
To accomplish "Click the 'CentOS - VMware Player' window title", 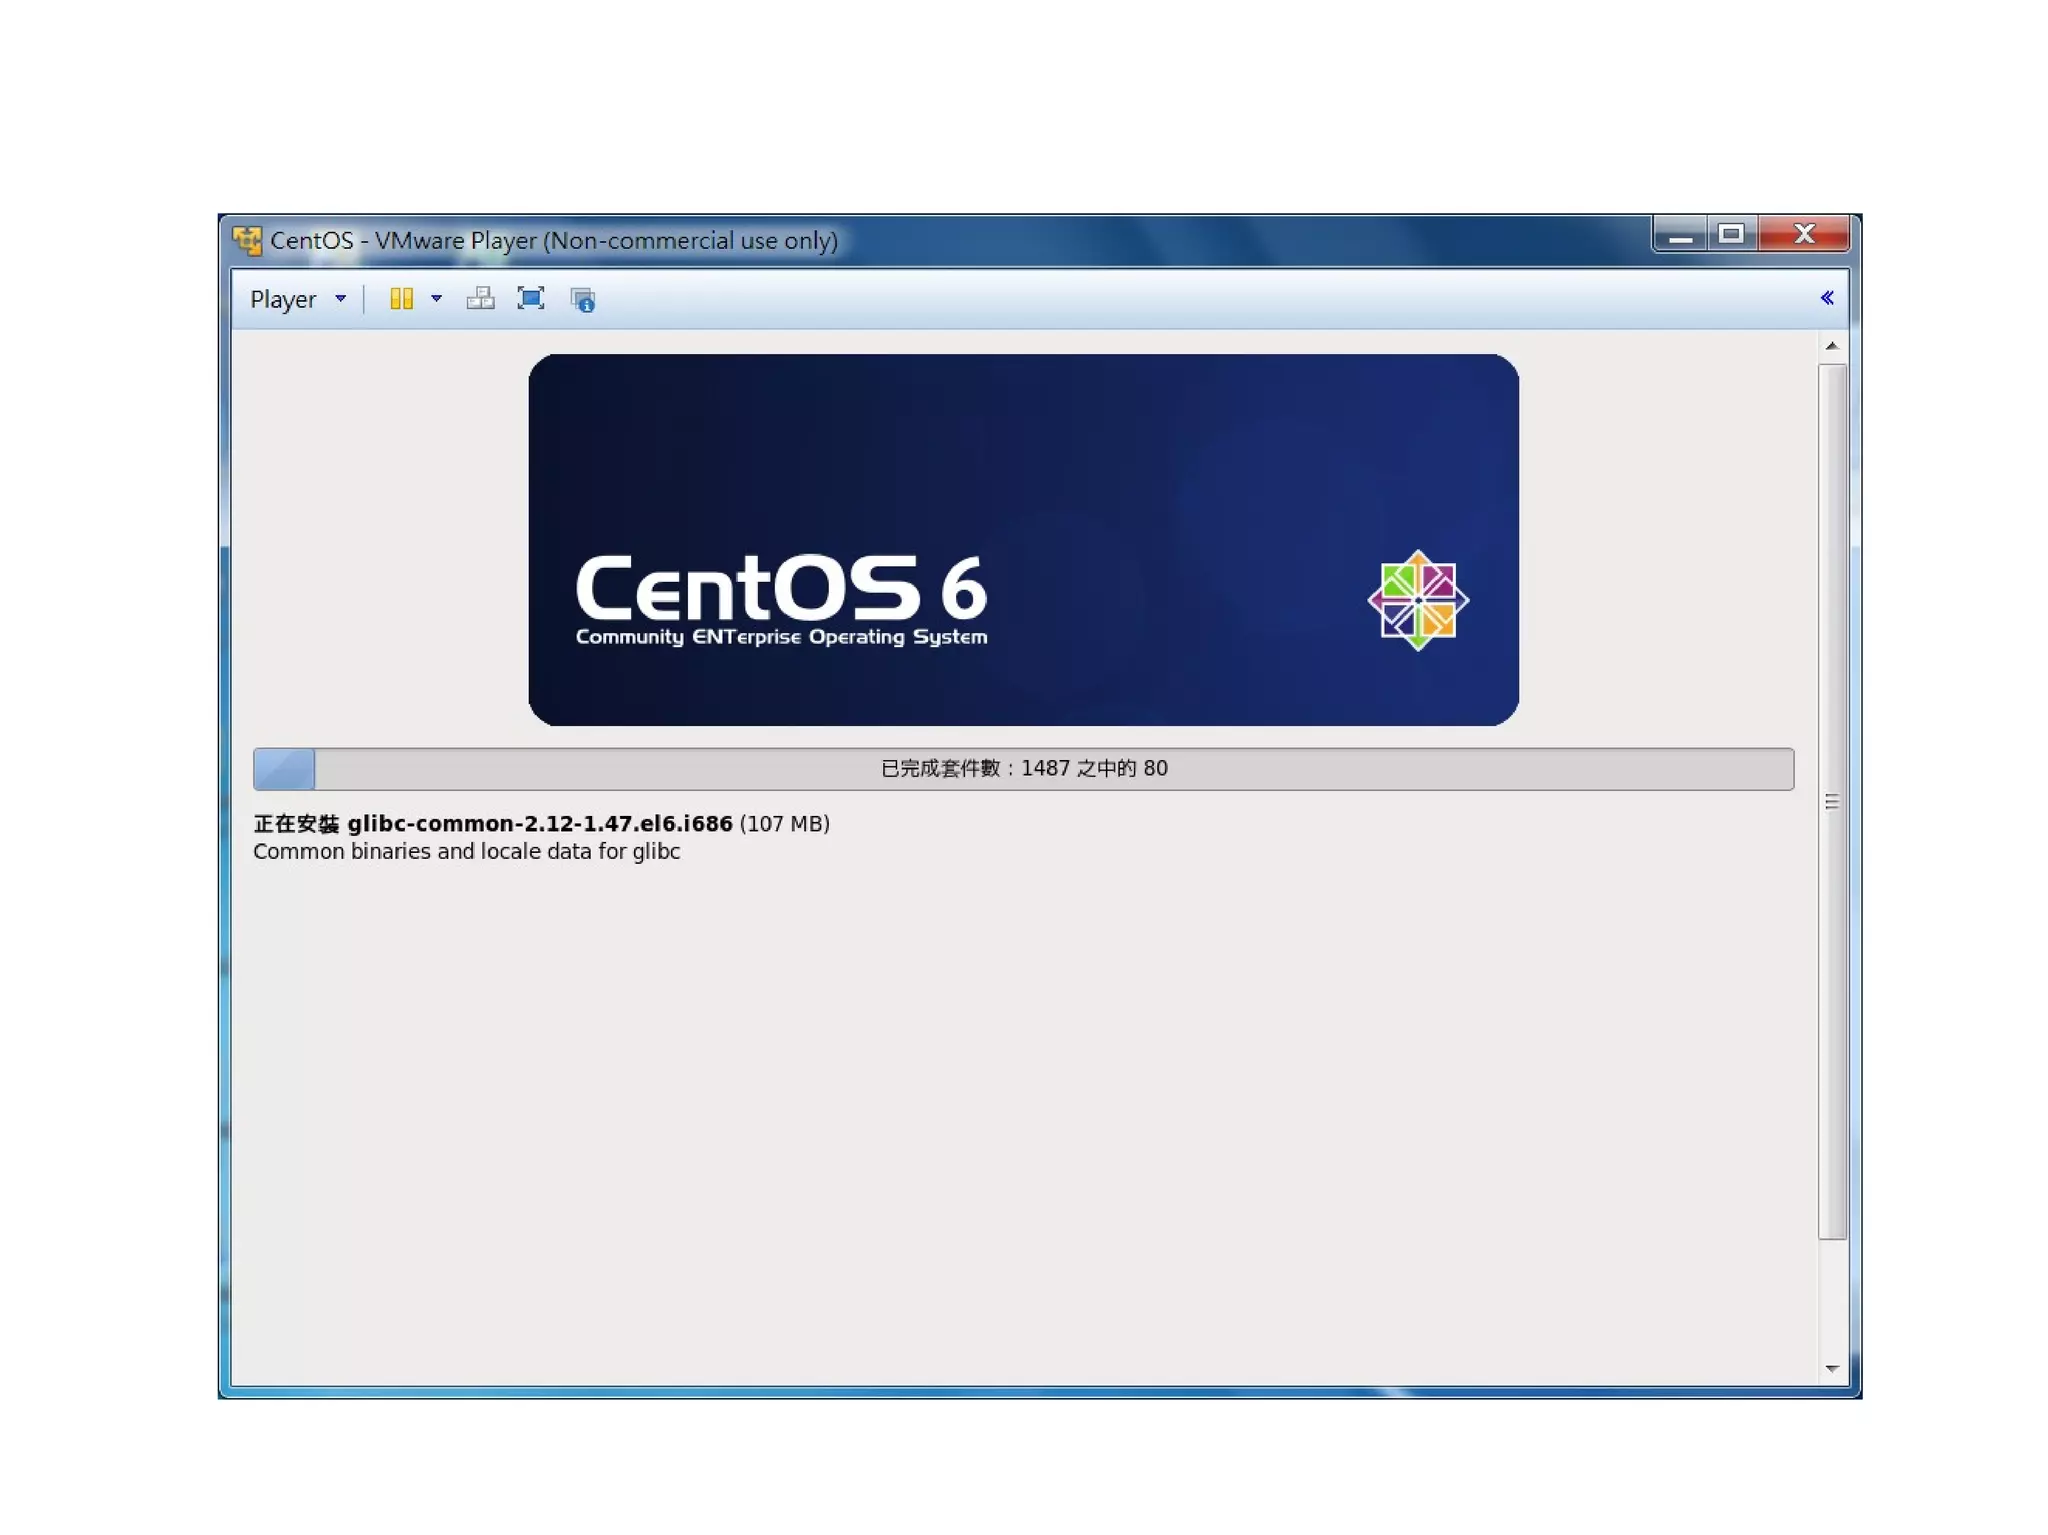I will point(554,240).
